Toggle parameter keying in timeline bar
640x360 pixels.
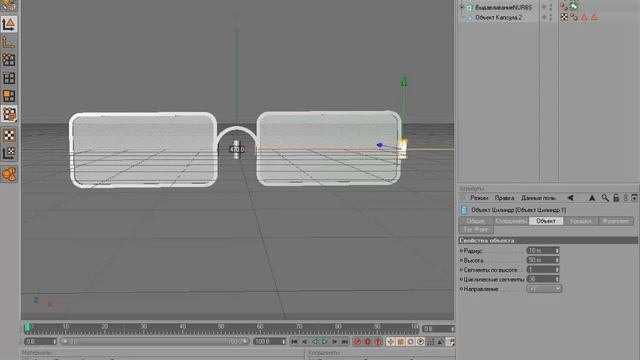(x=421, y=342)
